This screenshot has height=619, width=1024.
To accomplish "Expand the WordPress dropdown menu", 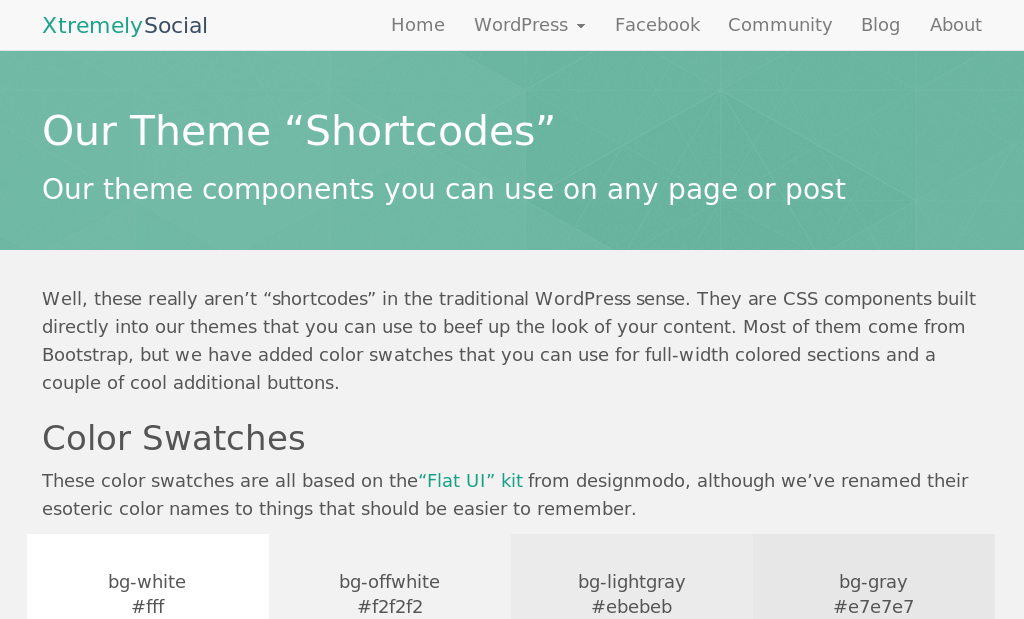I will pos(530,25).
